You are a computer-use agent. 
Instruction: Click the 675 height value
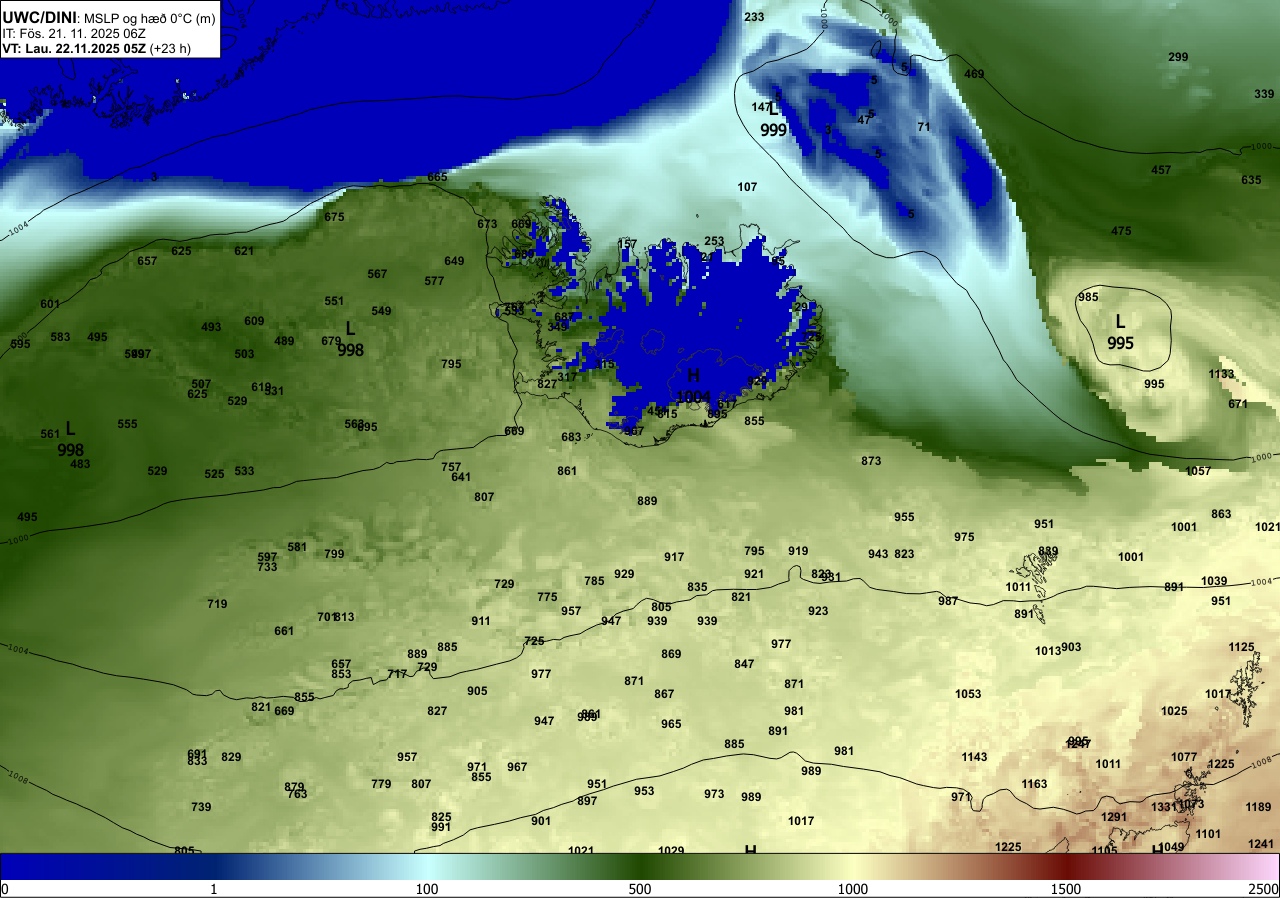(334, 217)
